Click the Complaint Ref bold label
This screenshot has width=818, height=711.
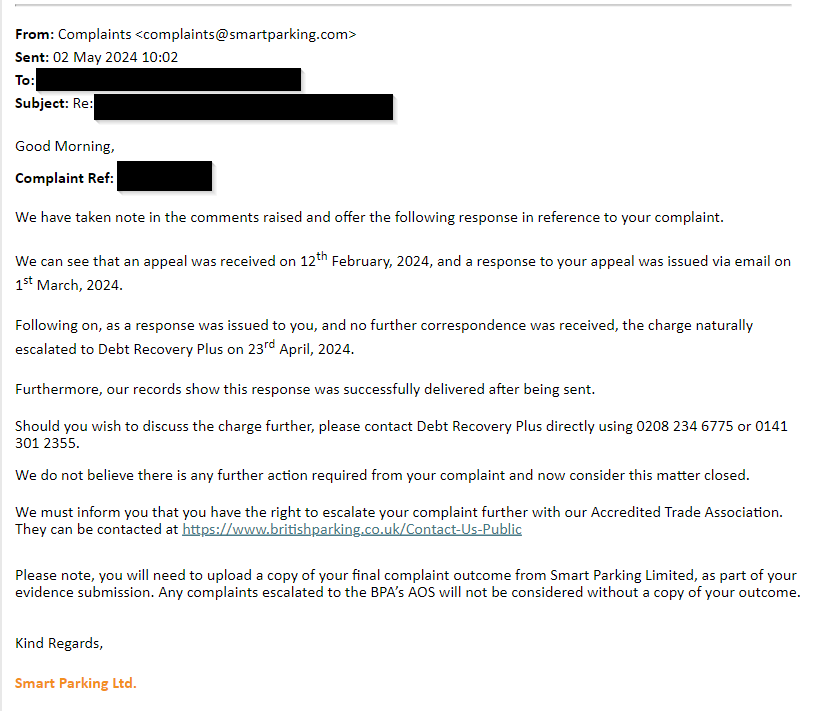64,178
